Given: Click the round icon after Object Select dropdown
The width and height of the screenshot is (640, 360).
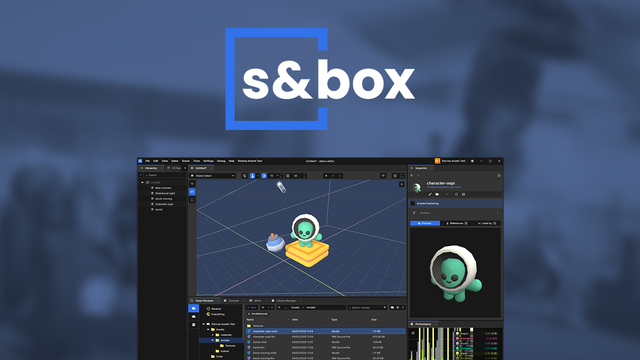Looking at the screenshot, I should pyautogui.click(x=244, y=176).
